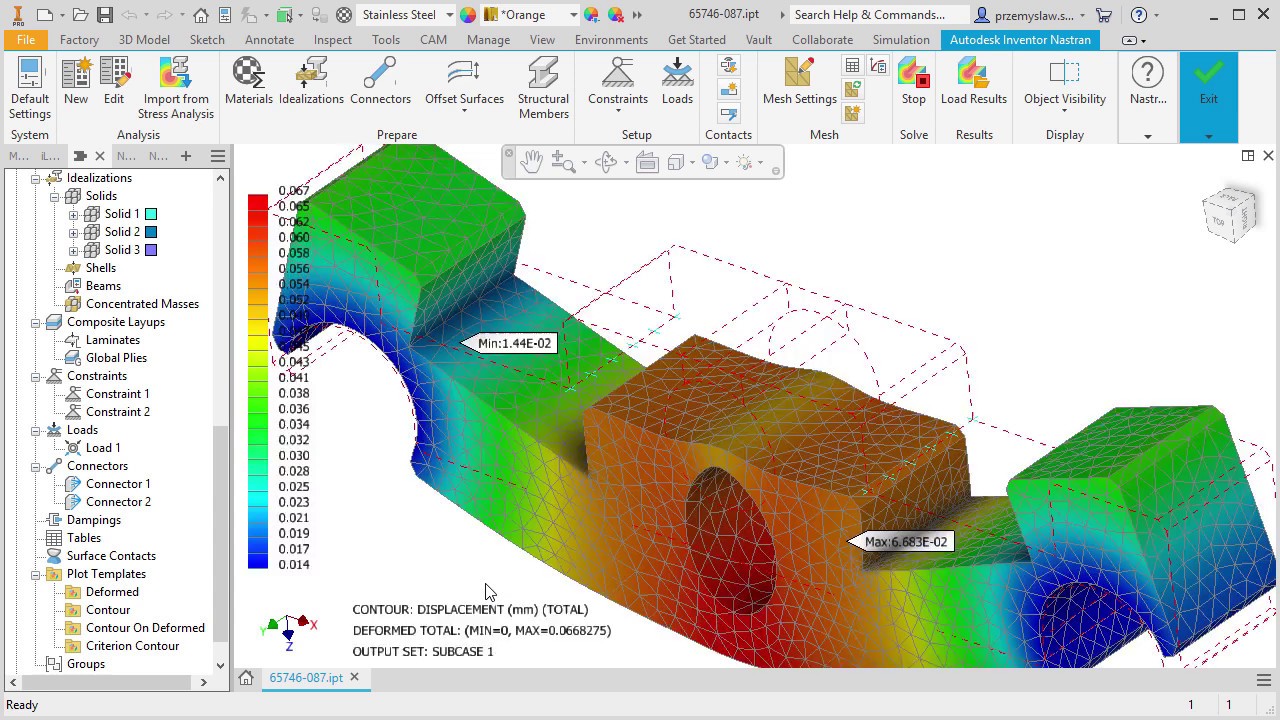Click the Solid 1 cyan color swatch
1280x720 pixels.
coord(151,214)
